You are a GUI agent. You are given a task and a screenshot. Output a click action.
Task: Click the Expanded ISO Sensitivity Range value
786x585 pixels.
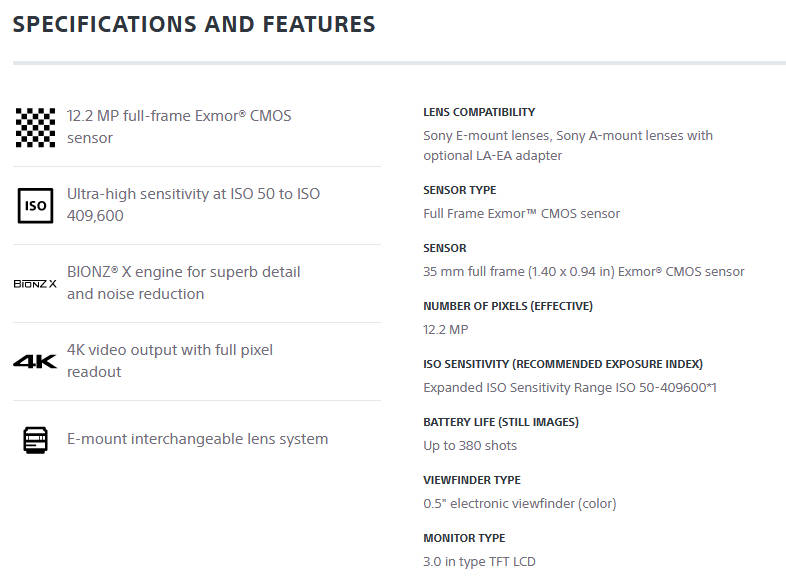click(x=570, y=387)
